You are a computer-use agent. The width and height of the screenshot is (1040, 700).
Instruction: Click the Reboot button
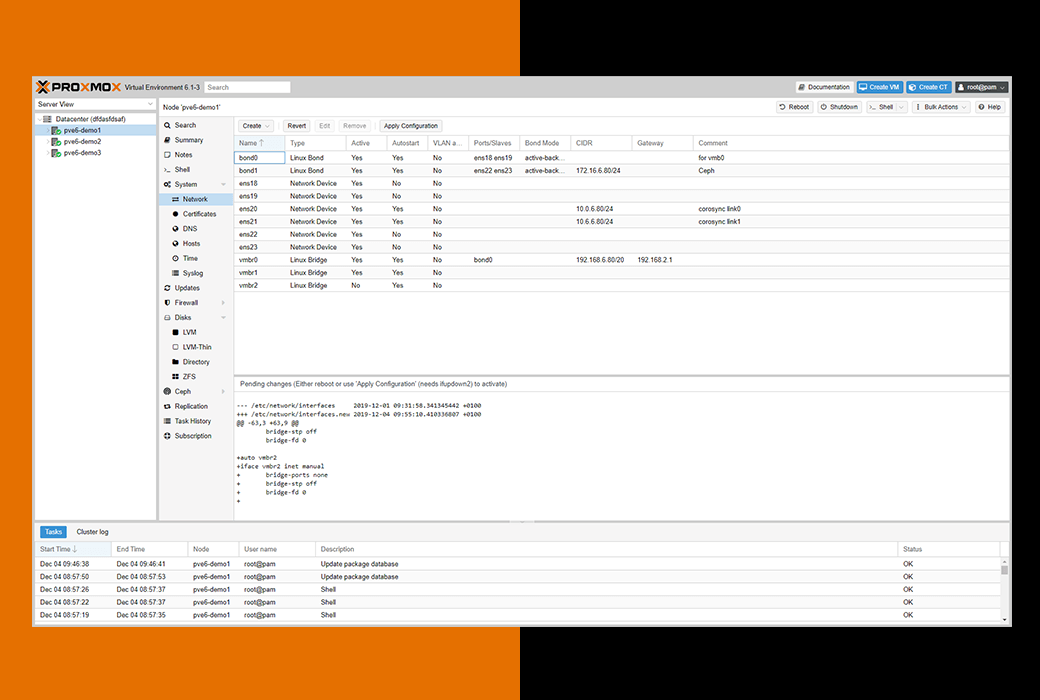794,107
